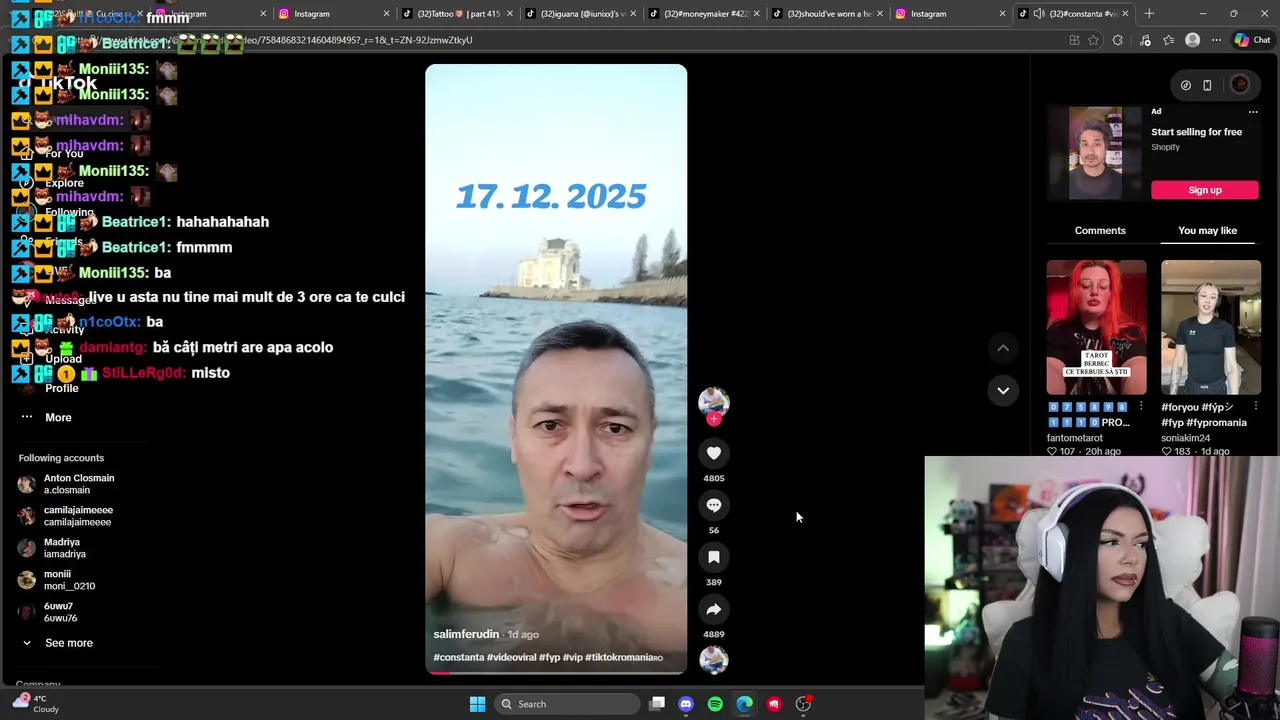Click the video progress bar
The height and width of the screenshot is (720, 1280).
tap(556, 673)
